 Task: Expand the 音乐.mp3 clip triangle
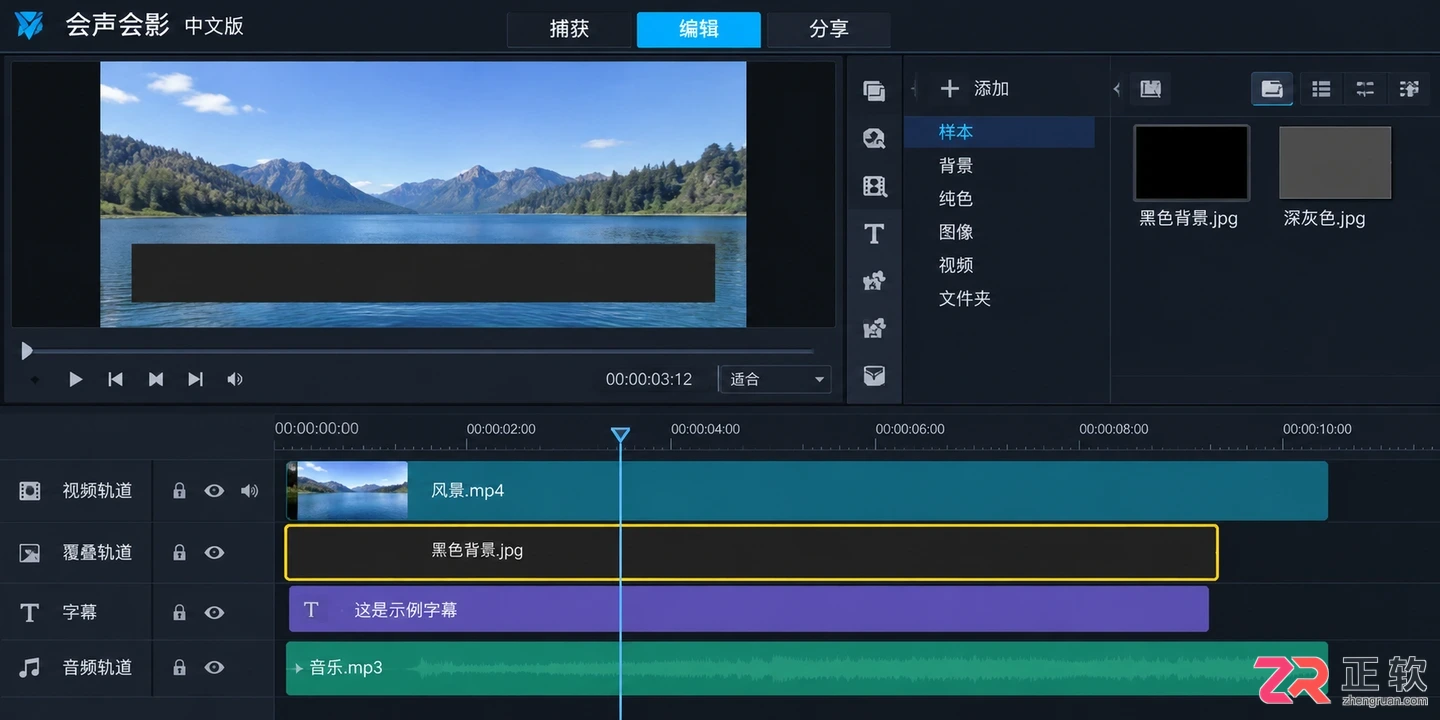298,668
